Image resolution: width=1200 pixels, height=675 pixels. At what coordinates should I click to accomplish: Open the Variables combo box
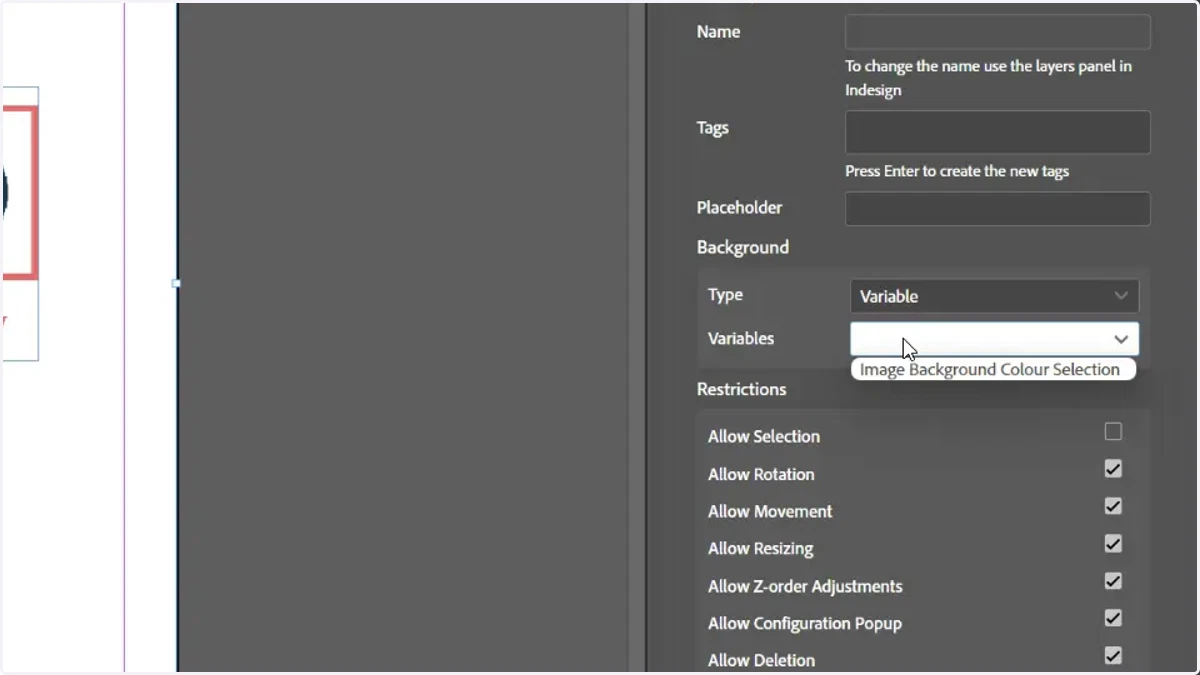tap(994, 339)
